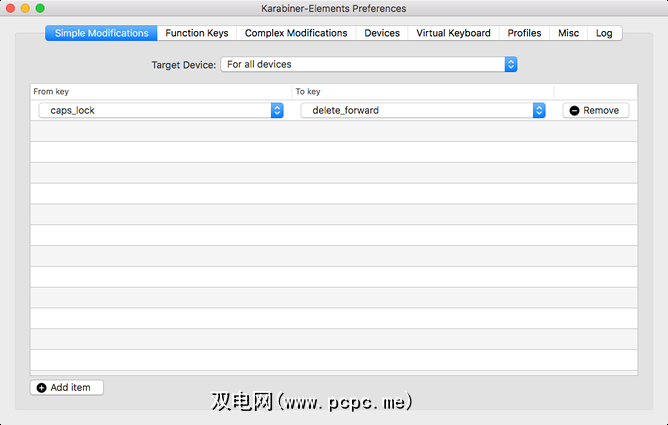Open the Misc tab
Screen dimensions: 668x425
568,33
